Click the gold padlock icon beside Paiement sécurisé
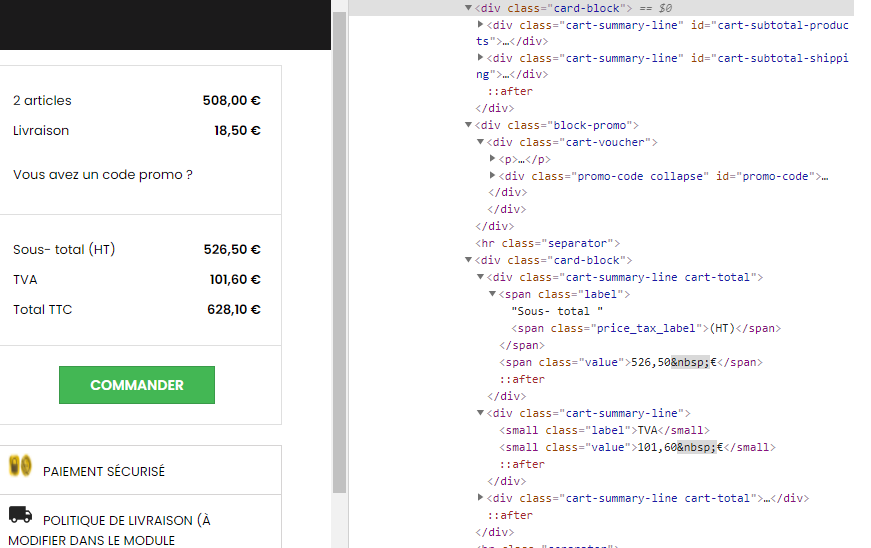Image resolution: width=871 pixels, height=548 pixels. coord(21,466)
